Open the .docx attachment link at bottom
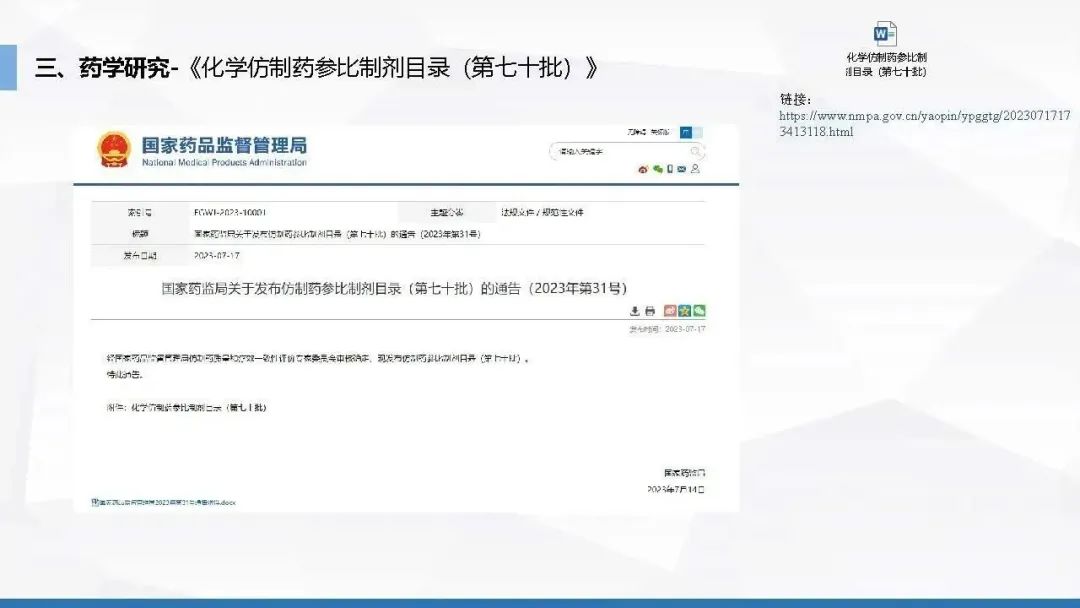The height and width of the screenshot is (608, 1080). click(165, 502)
